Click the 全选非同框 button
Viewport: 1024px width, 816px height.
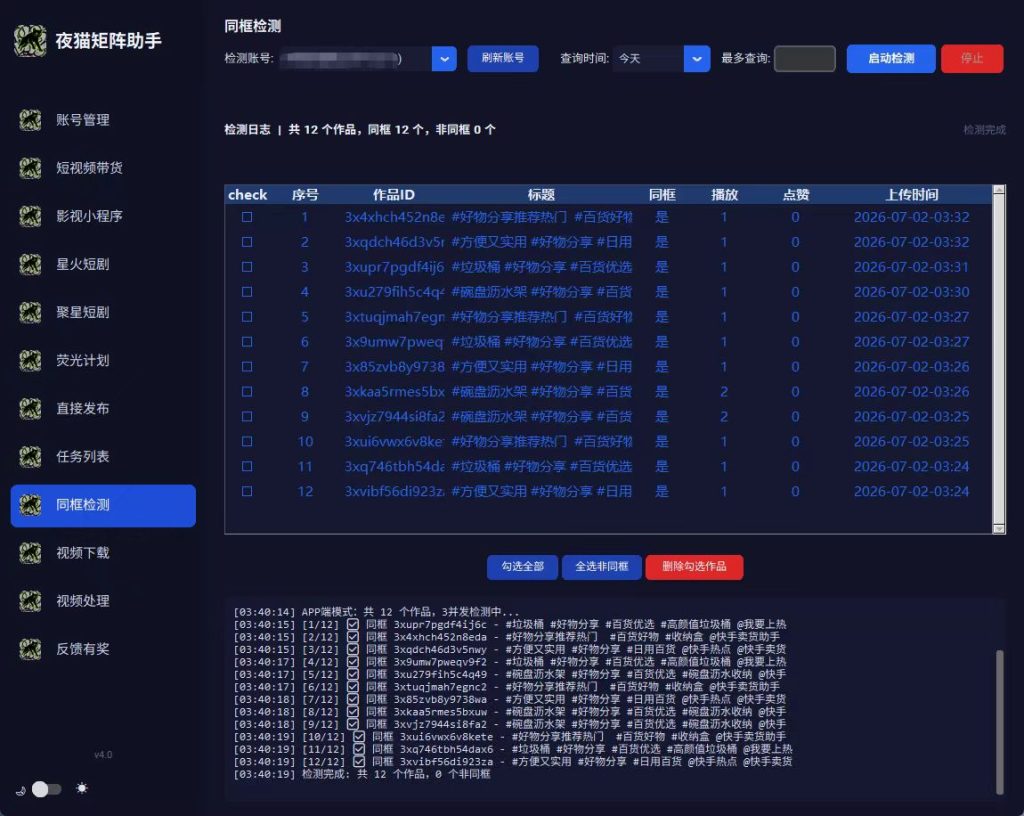pos(601,567)
